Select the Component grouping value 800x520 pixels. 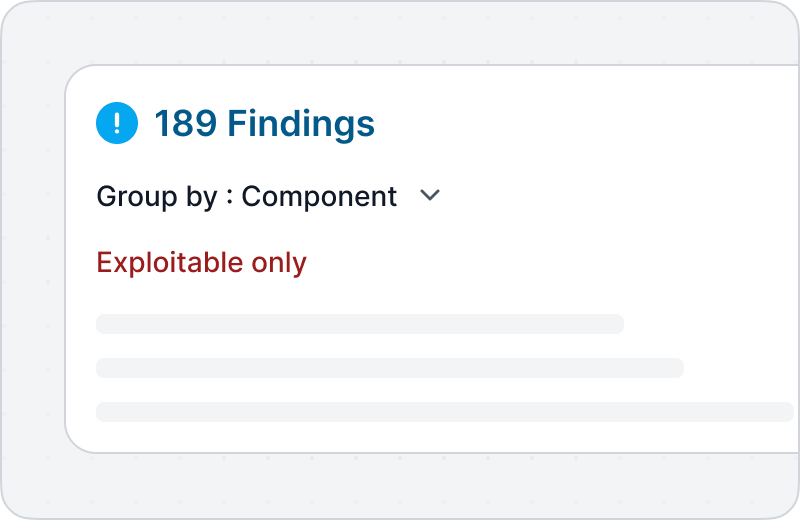click(x=319, y=197)
